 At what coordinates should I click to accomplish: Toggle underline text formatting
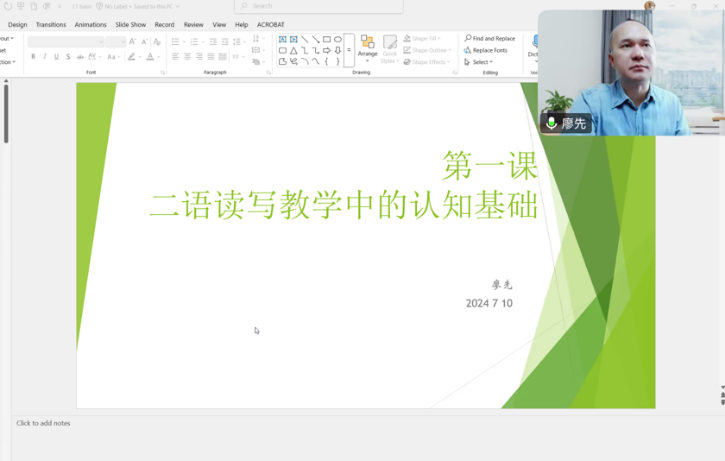coord(56,57)
